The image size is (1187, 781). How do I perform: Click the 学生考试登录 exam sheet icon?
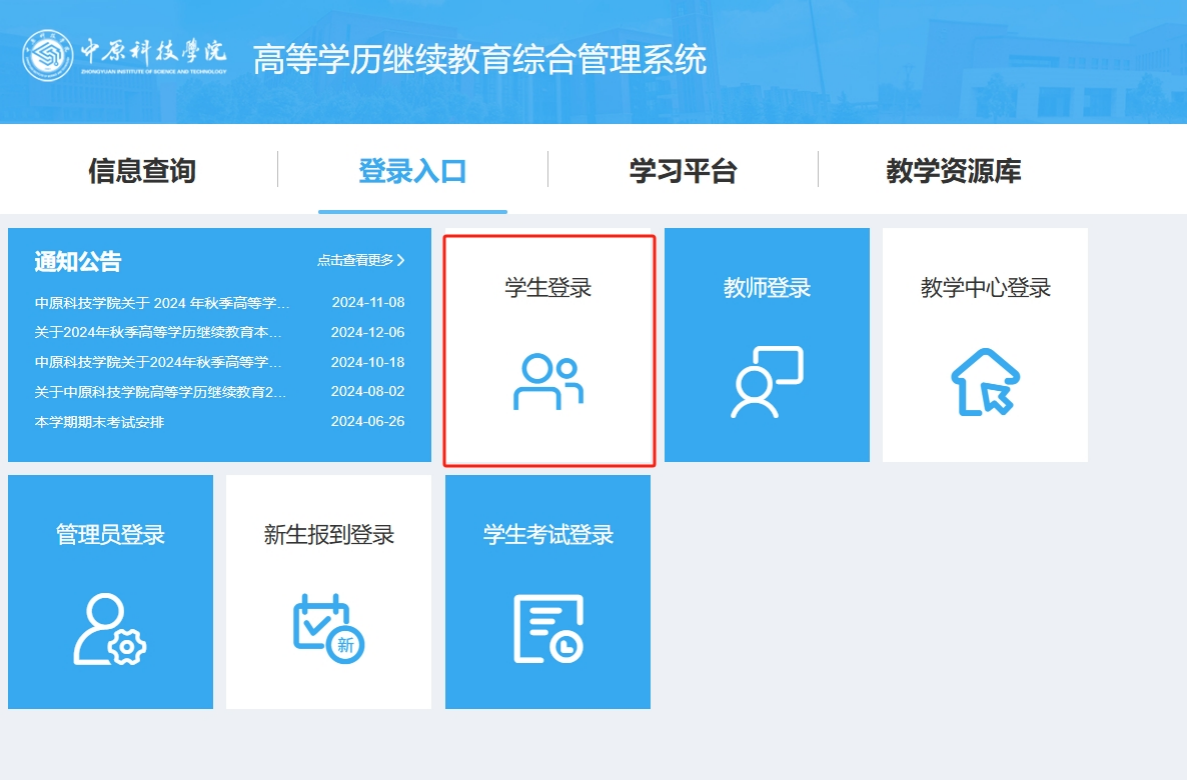pos(548,629)
